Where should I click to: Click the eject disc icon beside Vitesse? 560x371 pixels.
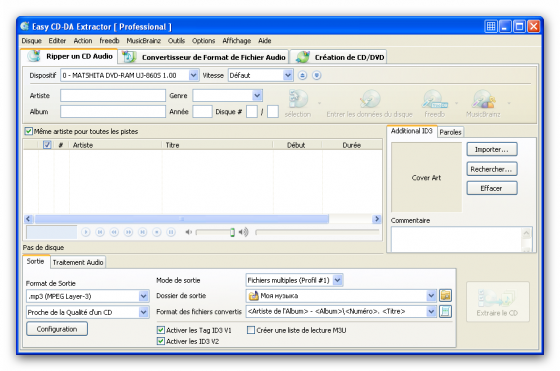coord(302,75)
